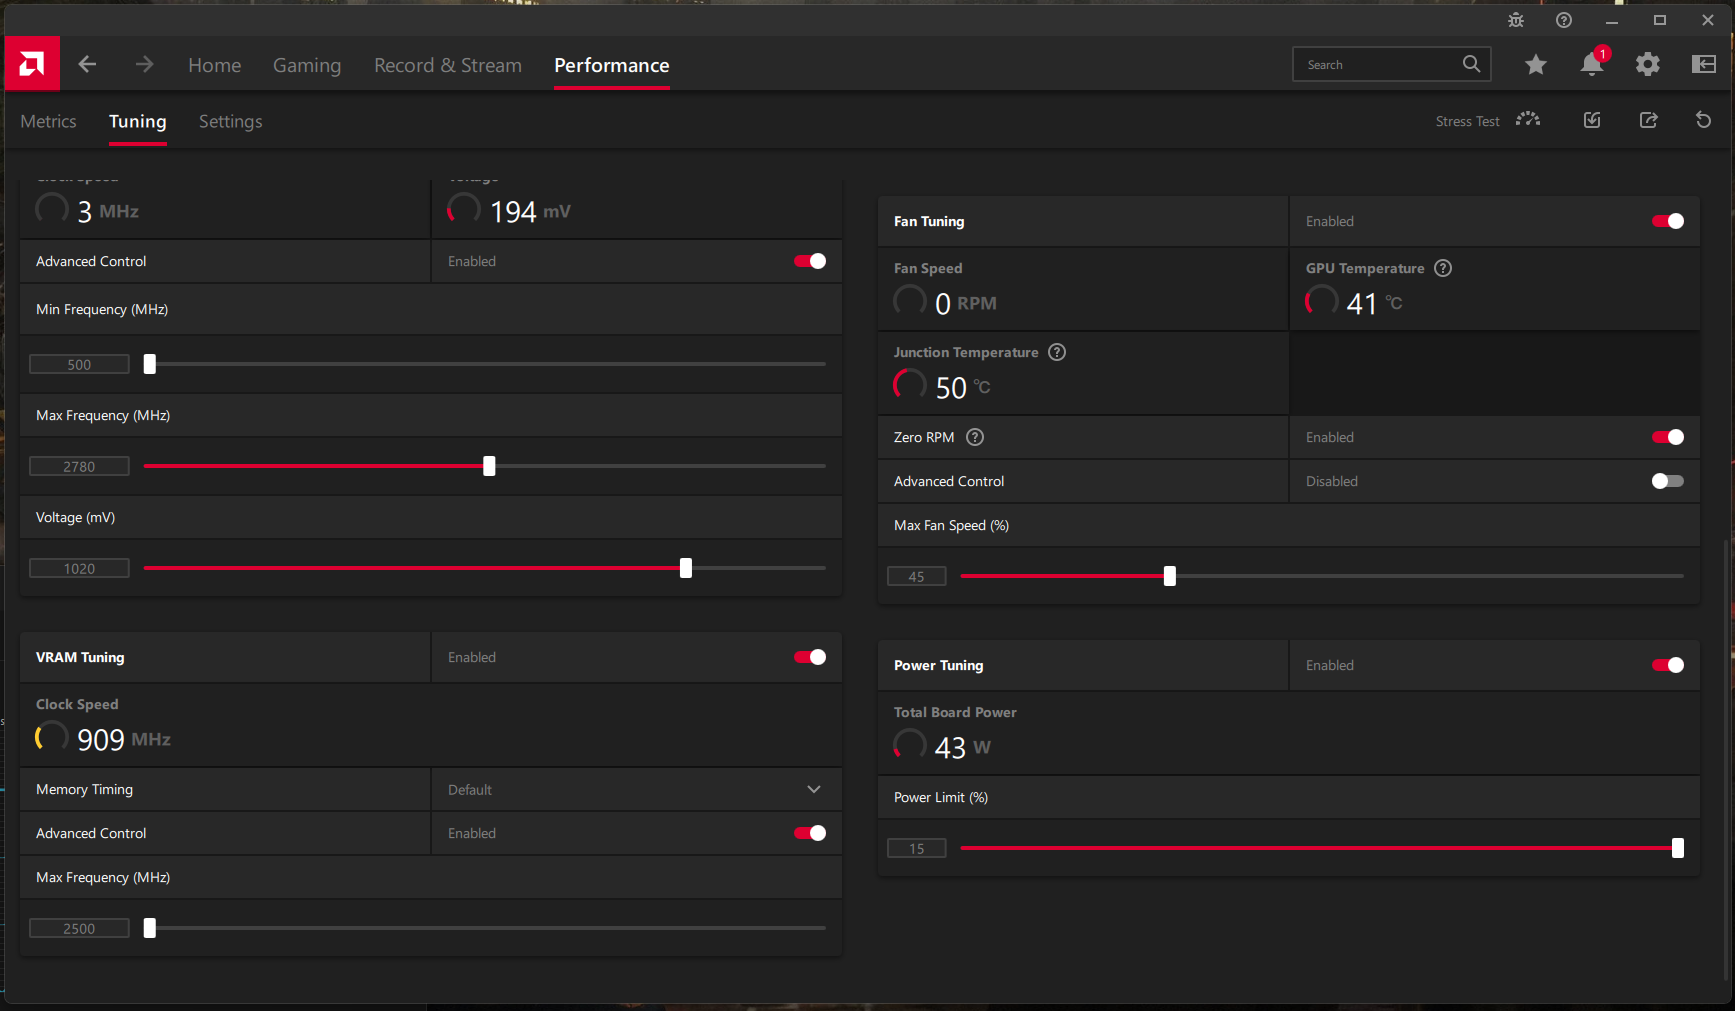Click the 194 mV voltage reading
Image resolution: width=1735 pixels, height=1011 pixels.
[x=530, y=211]
